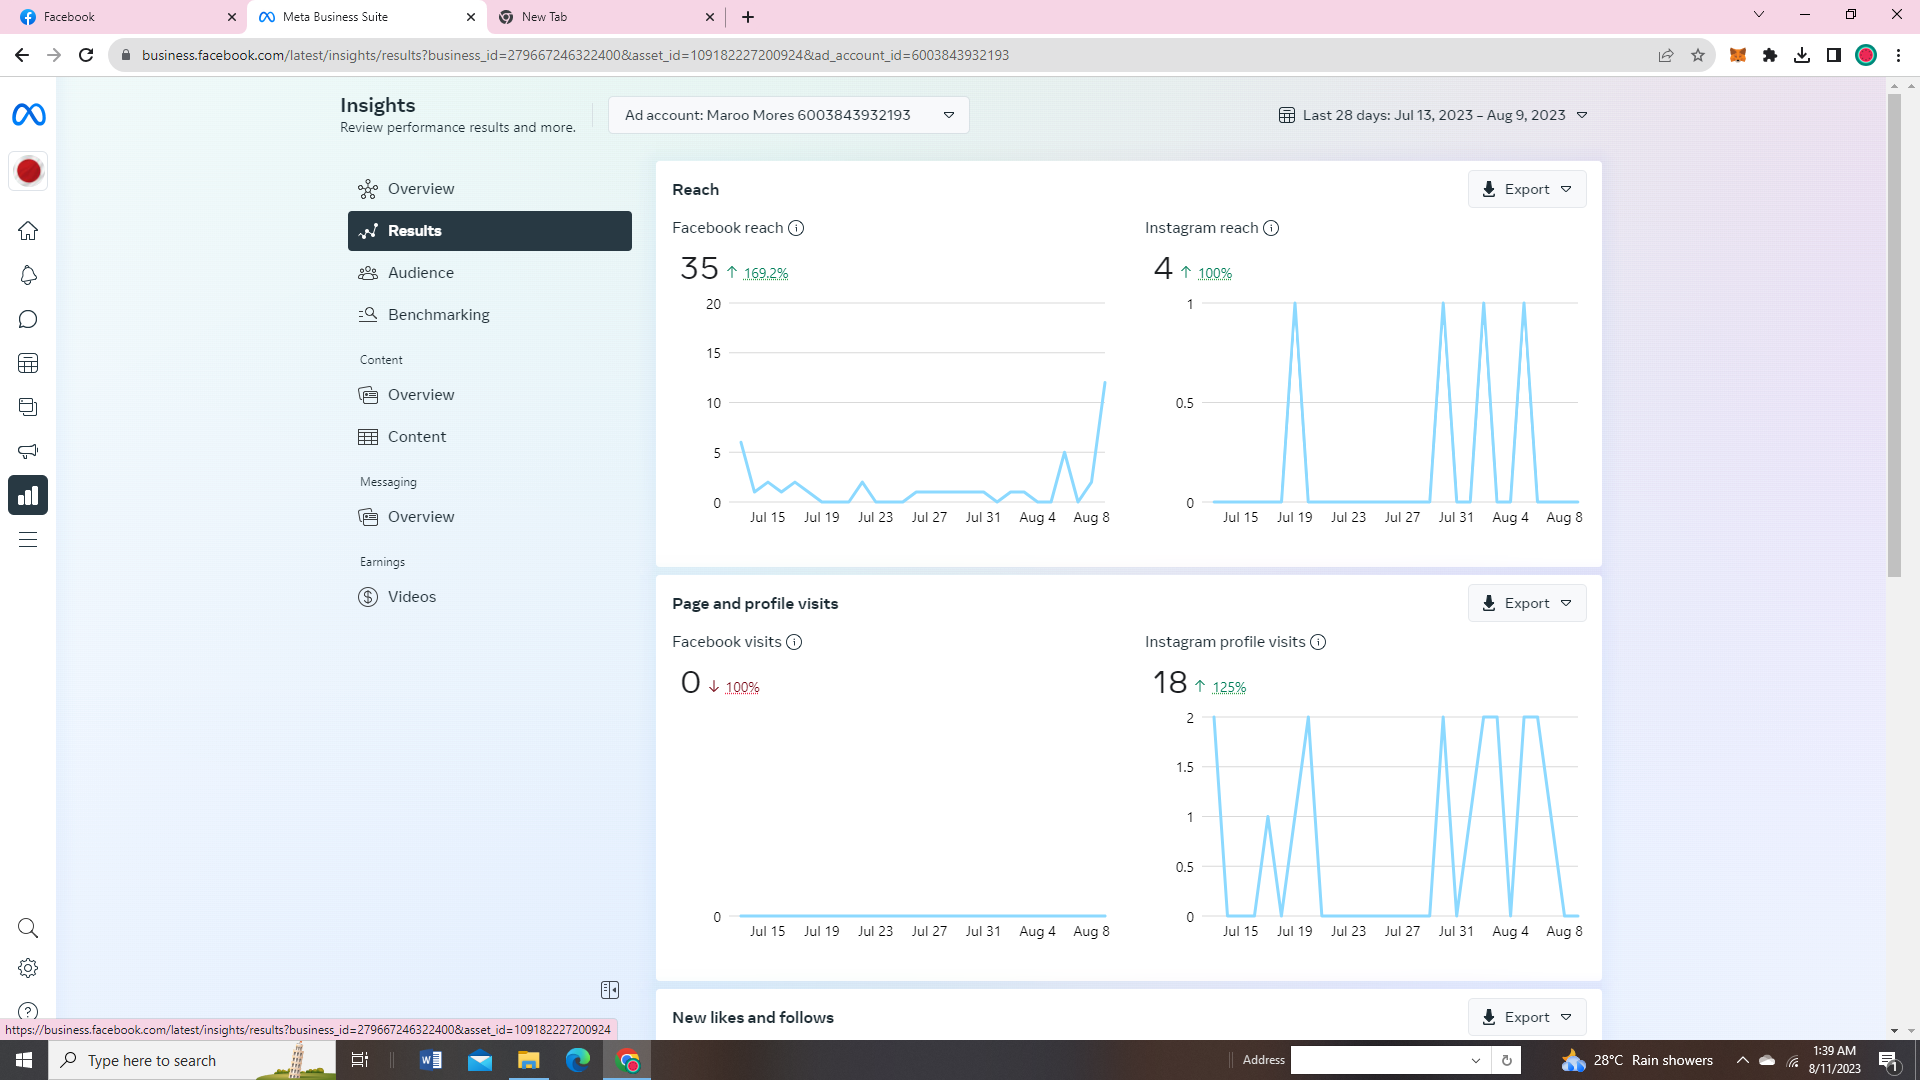Open Help question mark icon
The height and width of the screenshot is (1080, 1920).
point(28,1010)
